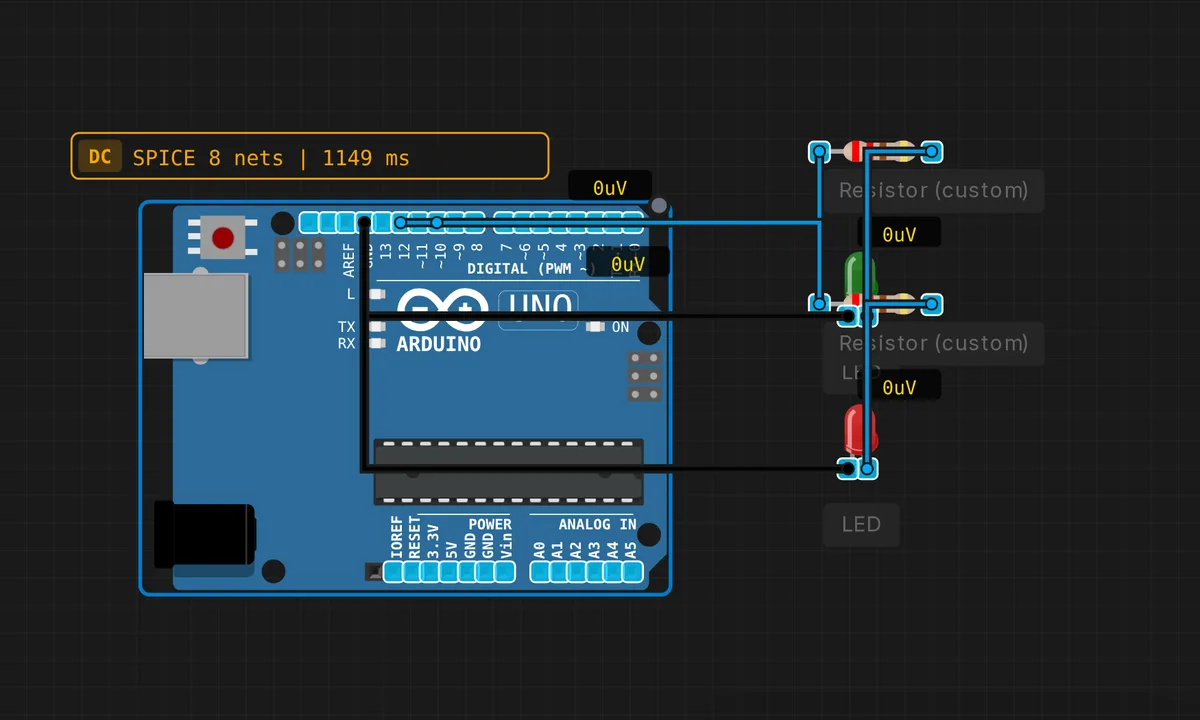Click the second resistor left terminal
This screenshot has width=1200, height=720.
tap(819, 303)
